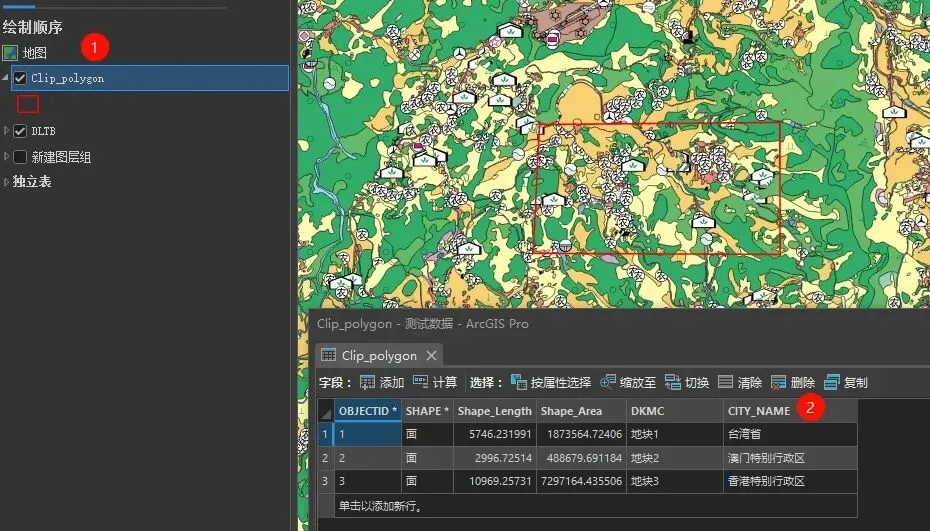The height and width of the screenshot is (531, 930).
Task: Click the 清除 button label
Action: point(750,383)
